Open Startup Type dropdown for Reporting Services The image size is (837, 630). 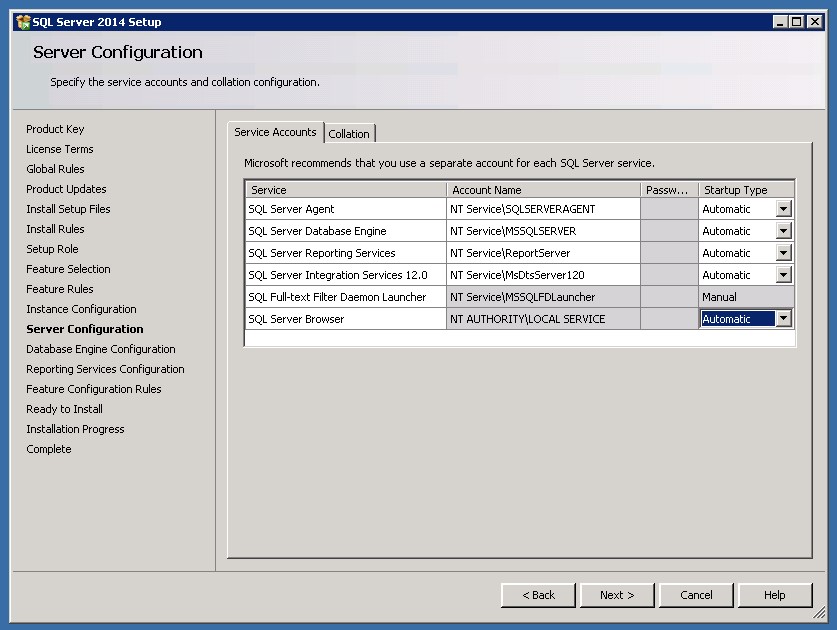click(783, 253)
